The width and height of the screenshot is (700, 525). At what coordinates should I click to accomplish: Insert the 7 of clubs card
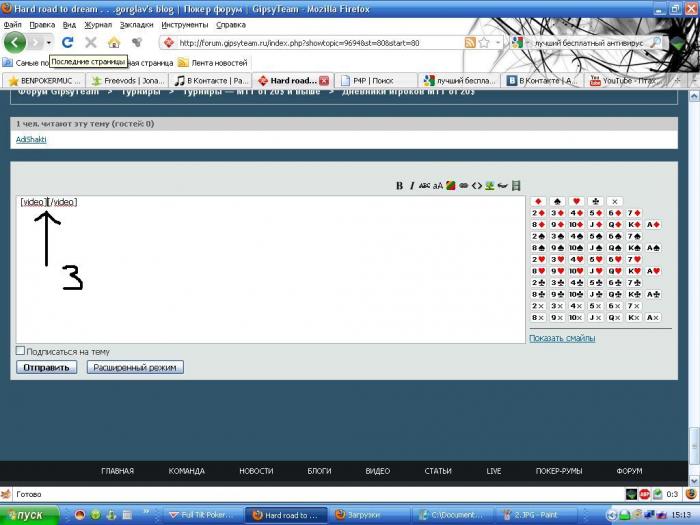click(x=634, y=283)
